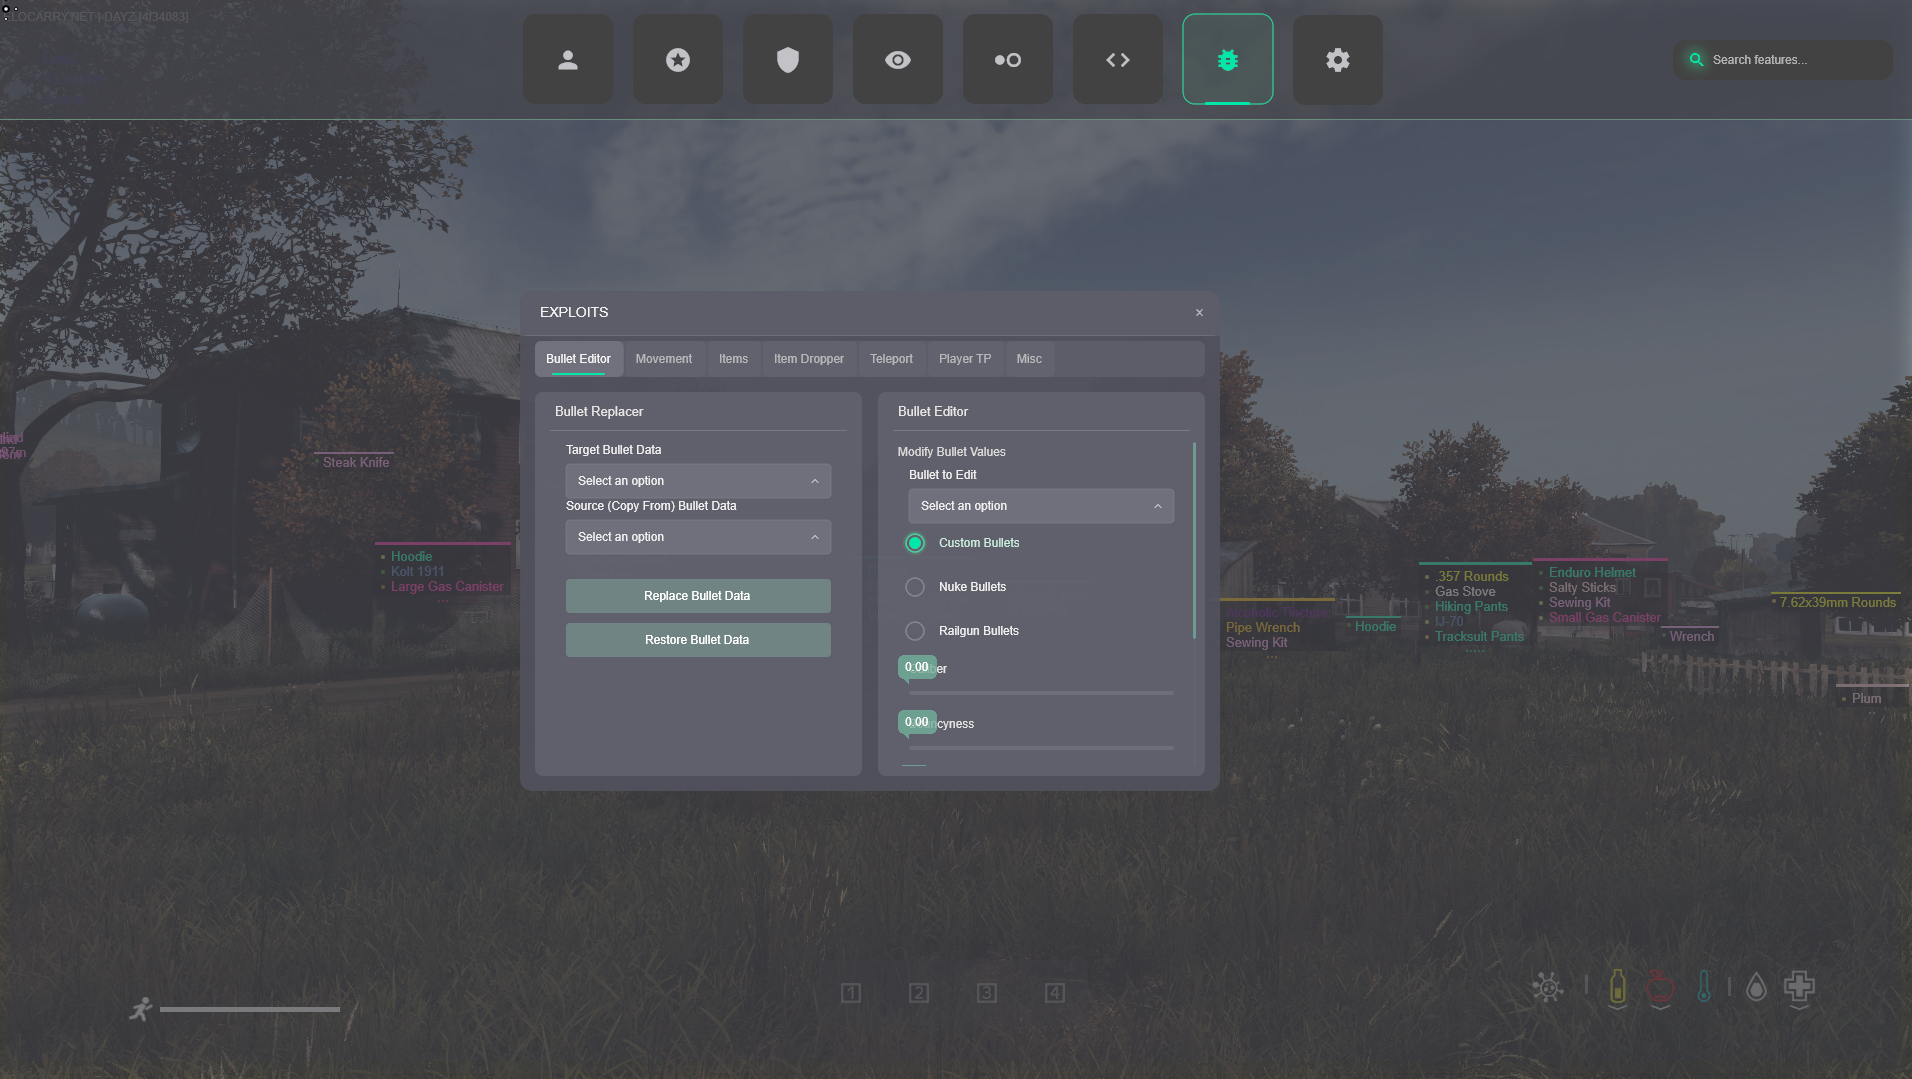The image size is (1912, 1079).
Task: Expand the Target Bullet Data dropdown
Action: coord(697,481)
